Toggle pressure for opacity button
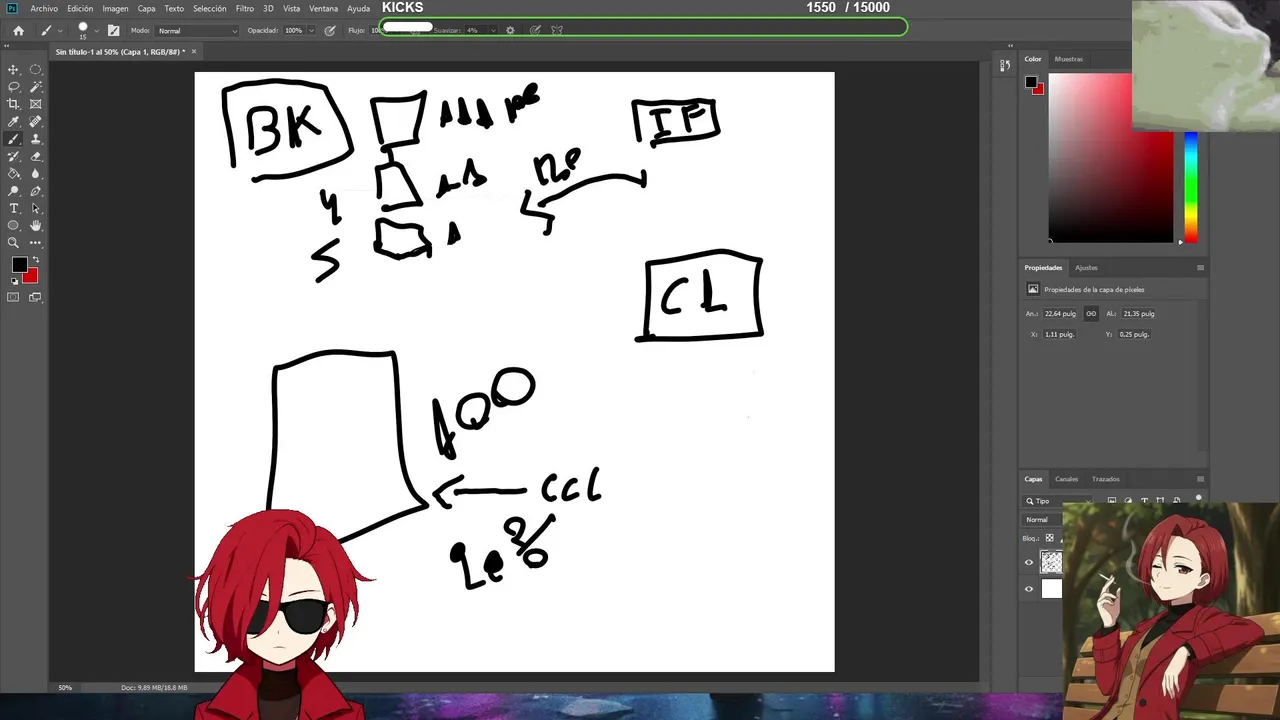 pyautogui.click(x=330, y=30)
